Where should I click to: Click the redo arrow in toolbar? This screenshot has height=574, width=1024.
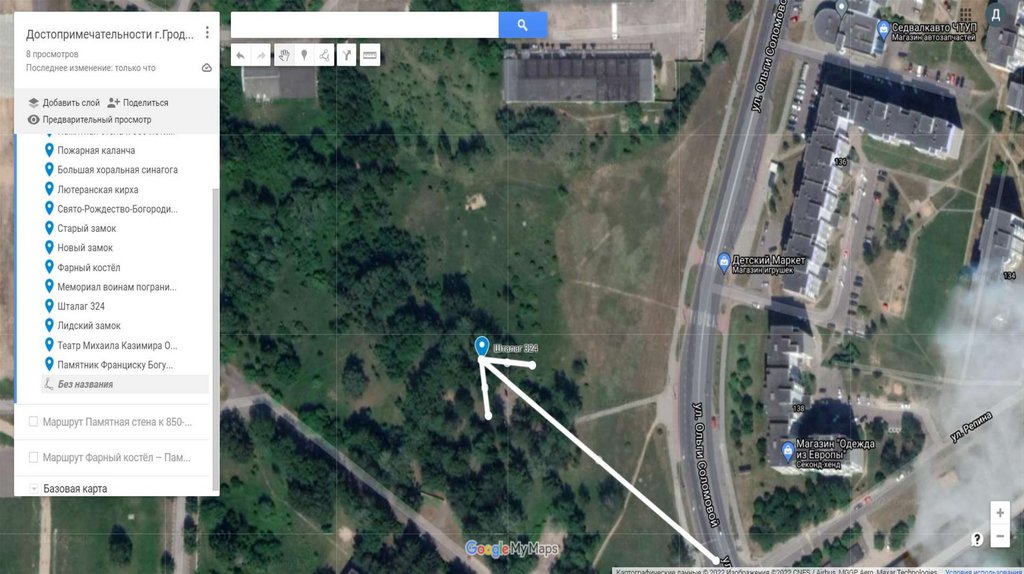coord(261,56)
